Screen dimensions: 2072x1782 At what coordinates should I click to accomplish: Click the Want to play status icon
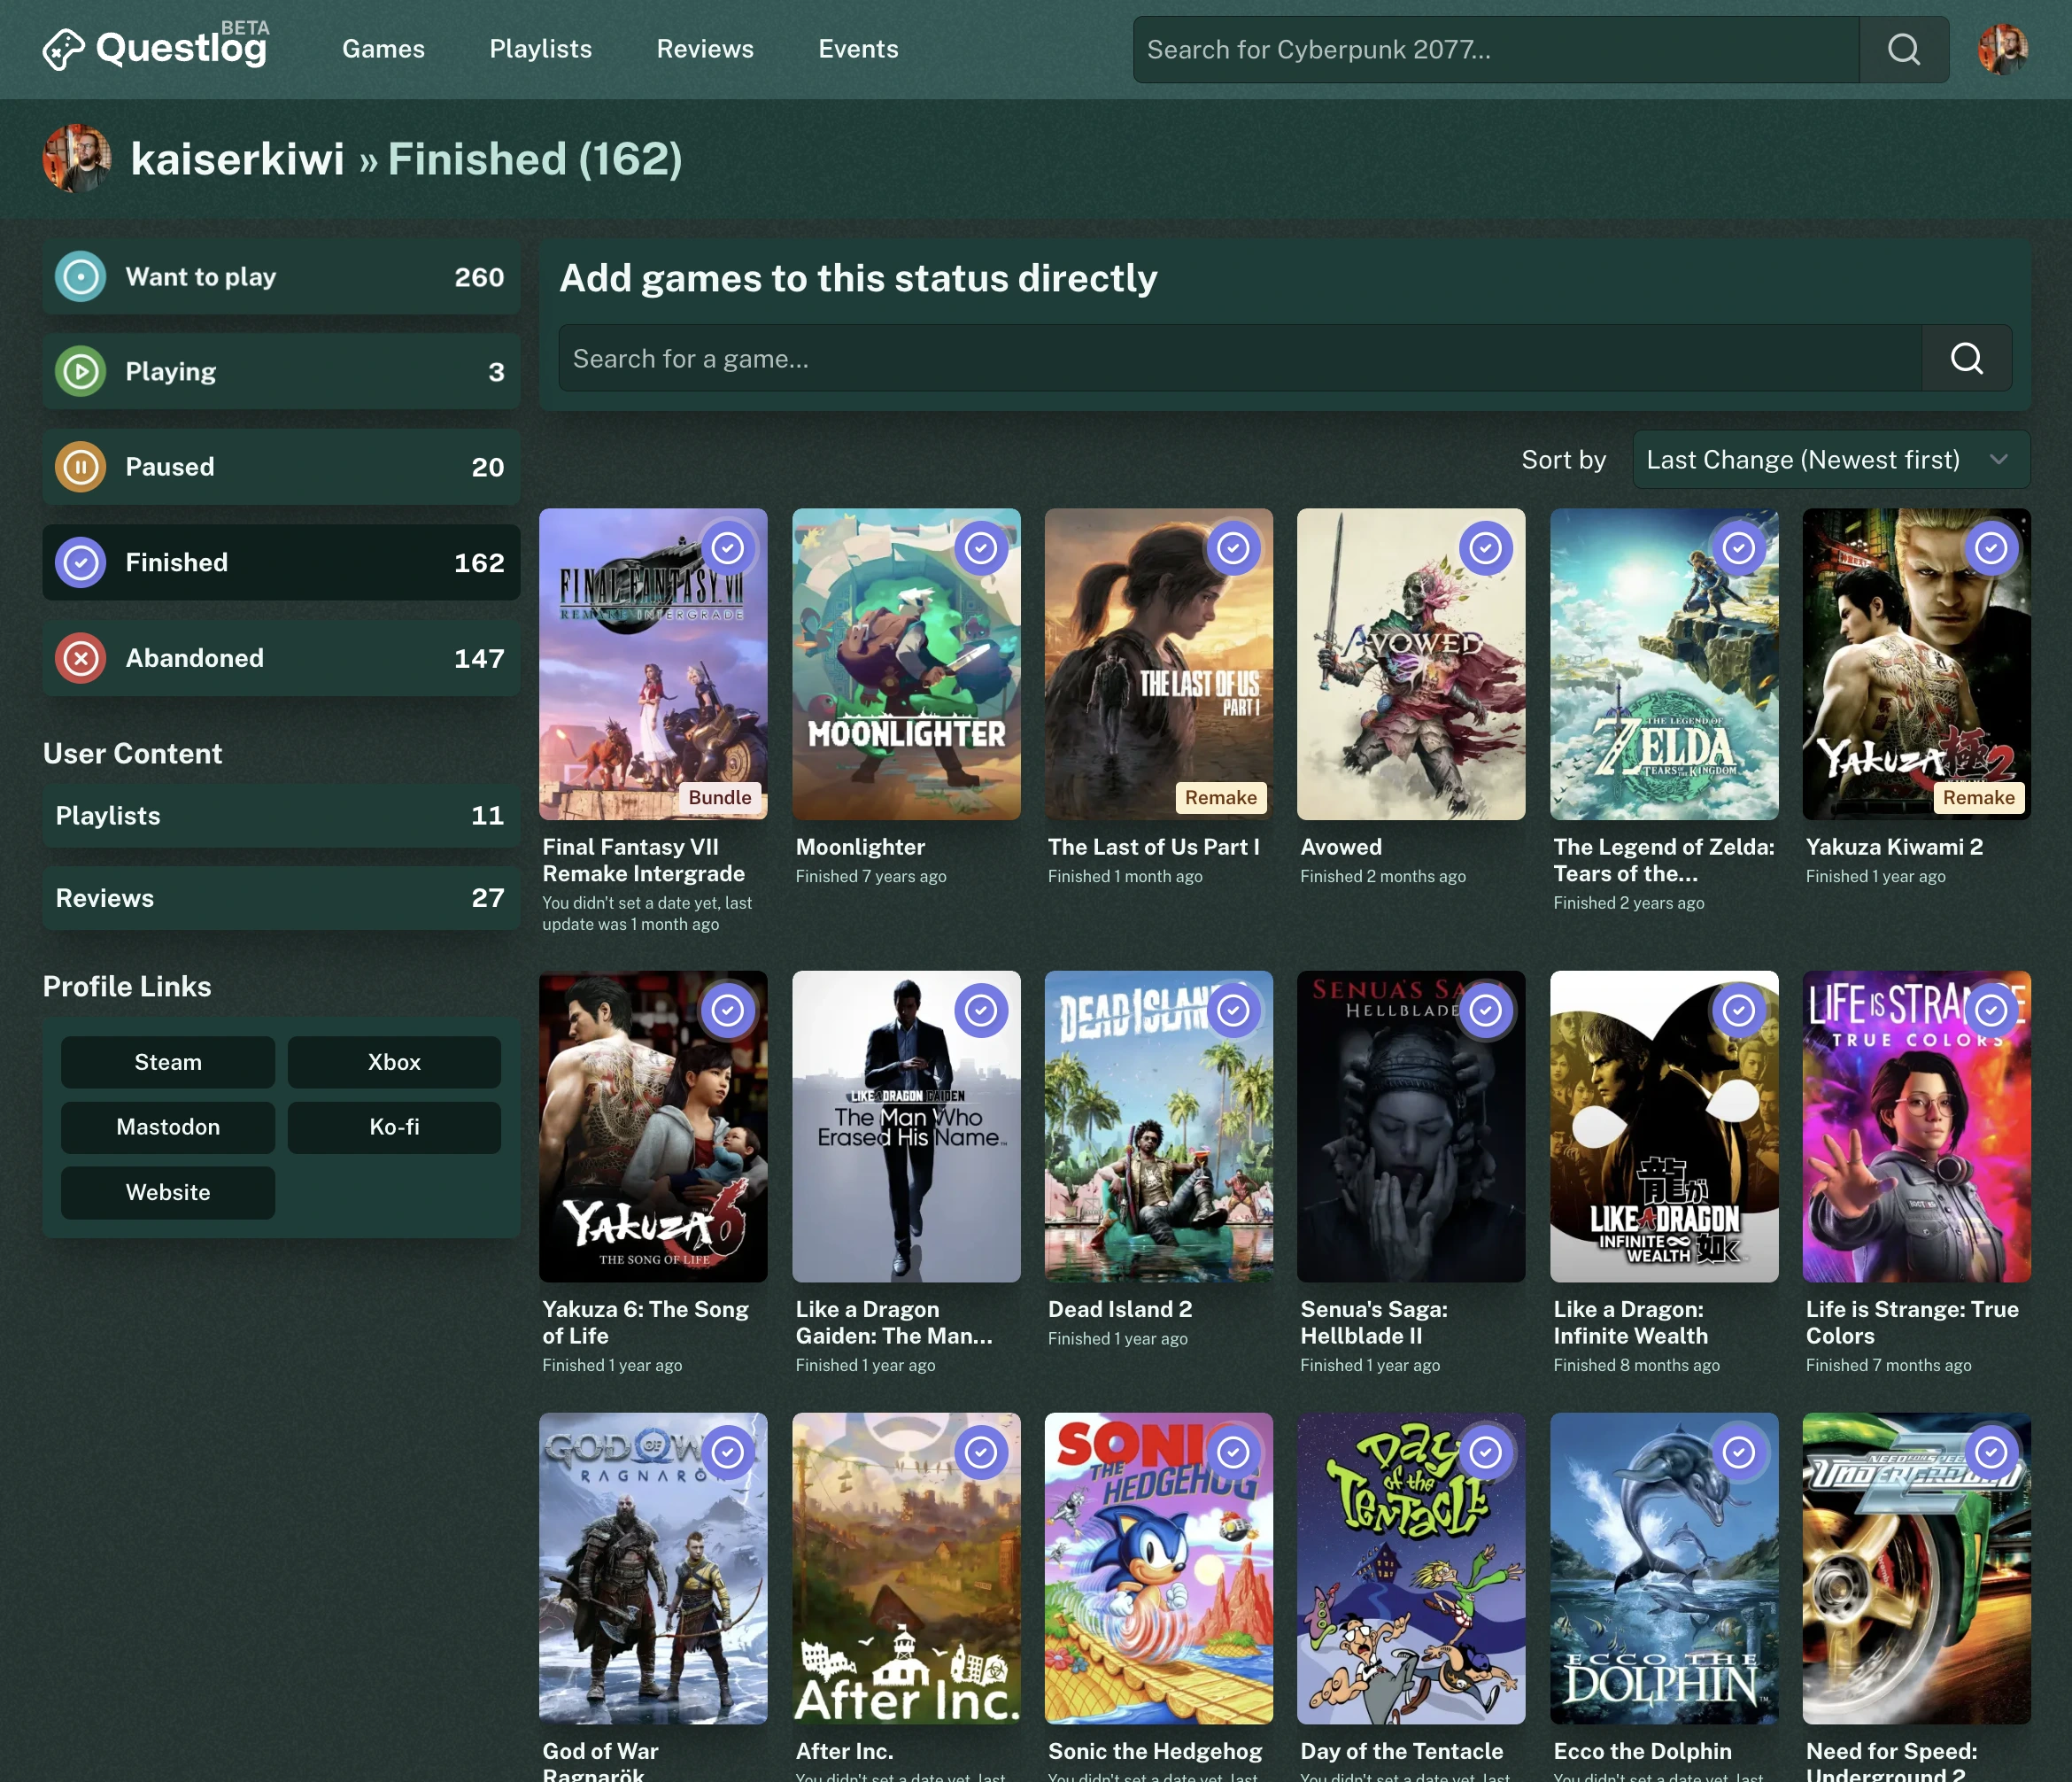(x=81, y=277)
